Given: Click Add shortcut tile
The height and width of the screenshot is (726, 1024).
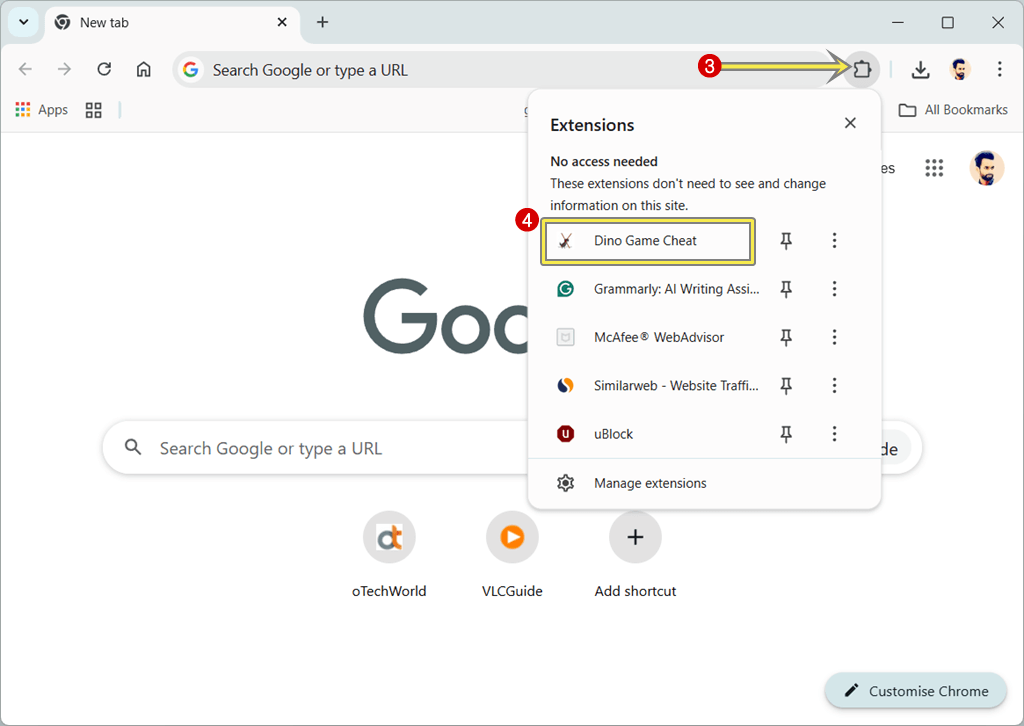Looking at the screenshot, I should tap(635, 555).
